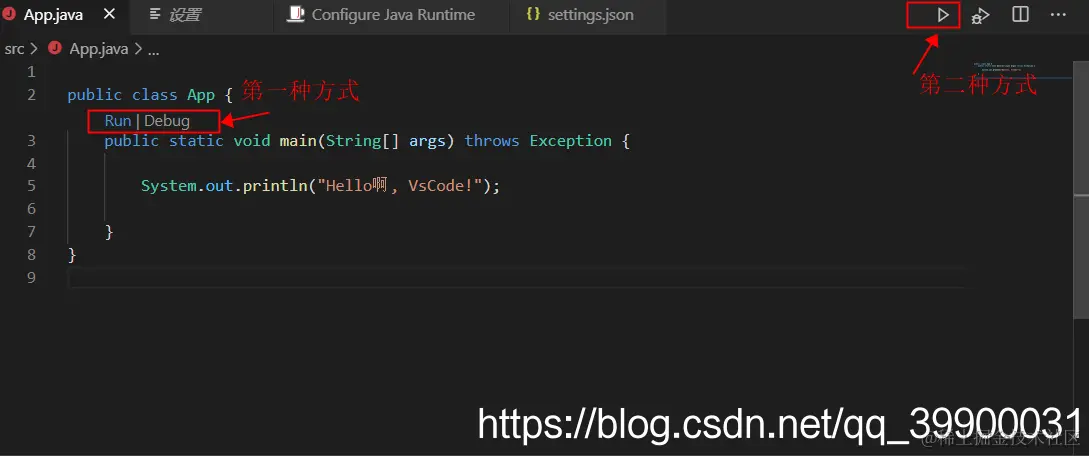Image resolution: width=1089 pixels, height=456 pixels.
Task: Click line number 9 in the gutter
Action: coord(31,277)
